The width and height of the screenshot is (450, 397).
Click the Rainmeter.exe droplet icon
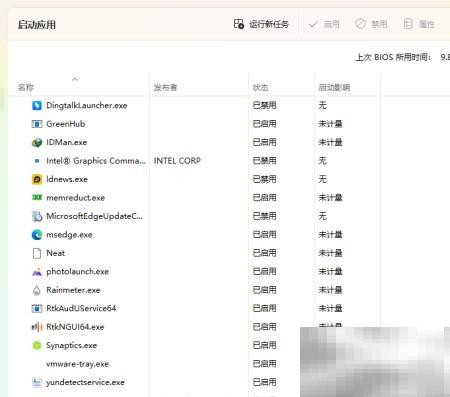click(37, 290)
